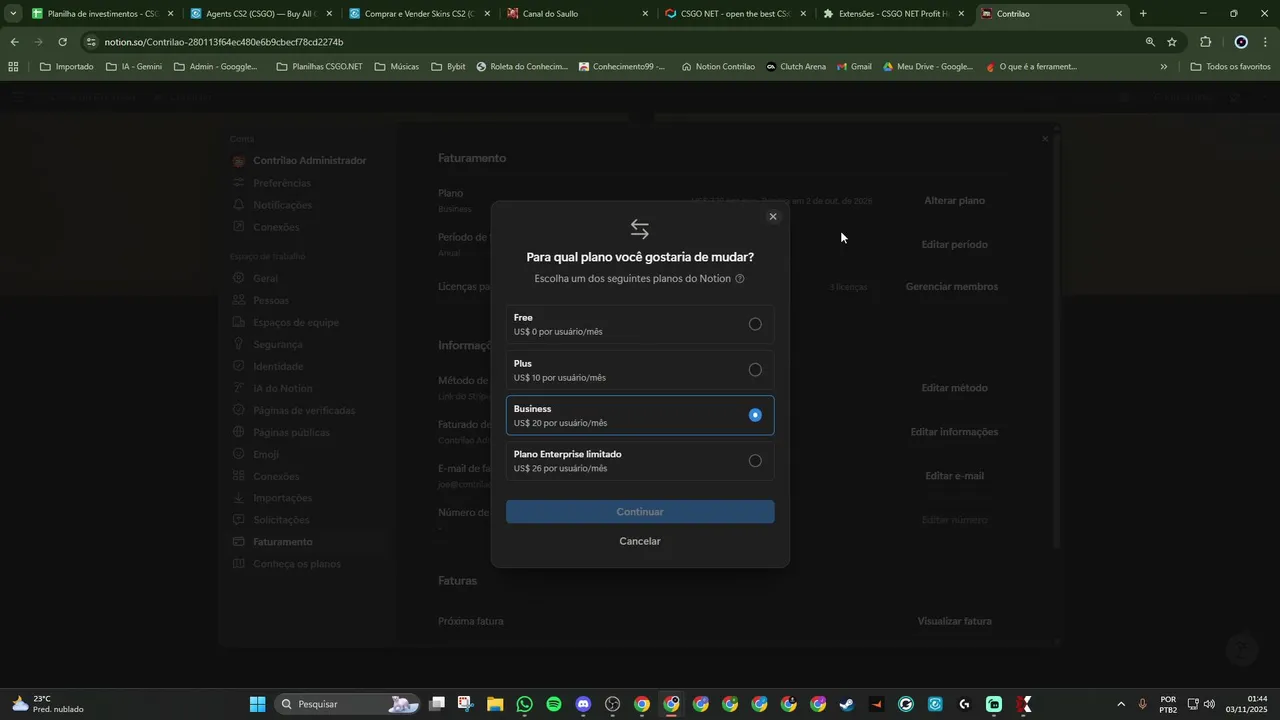
Task: Close the Canal do Saullo tab
Action: pos(645,14)
